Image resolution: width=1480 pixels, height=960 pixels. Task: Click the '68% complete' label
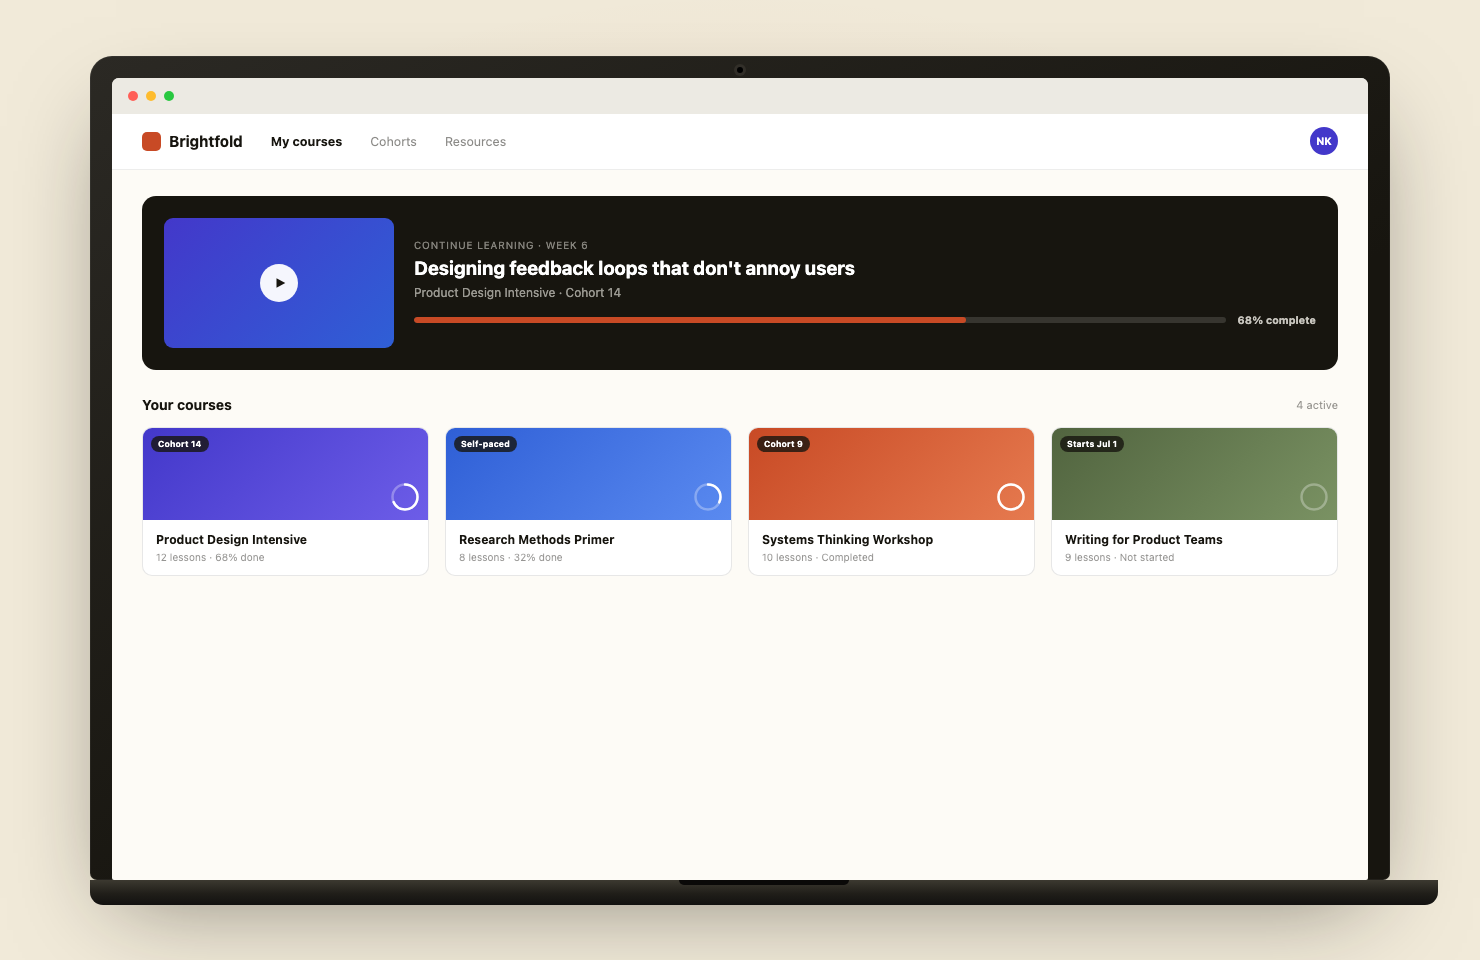pos(1276,320)
